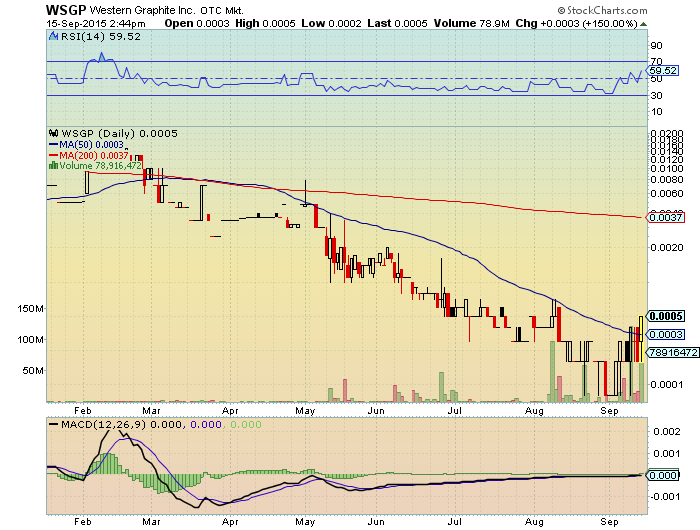Click the RSI line icon beside RSI(14)
Image resolution: width=700 pixels, height=530 pixels.
point(54,37)
